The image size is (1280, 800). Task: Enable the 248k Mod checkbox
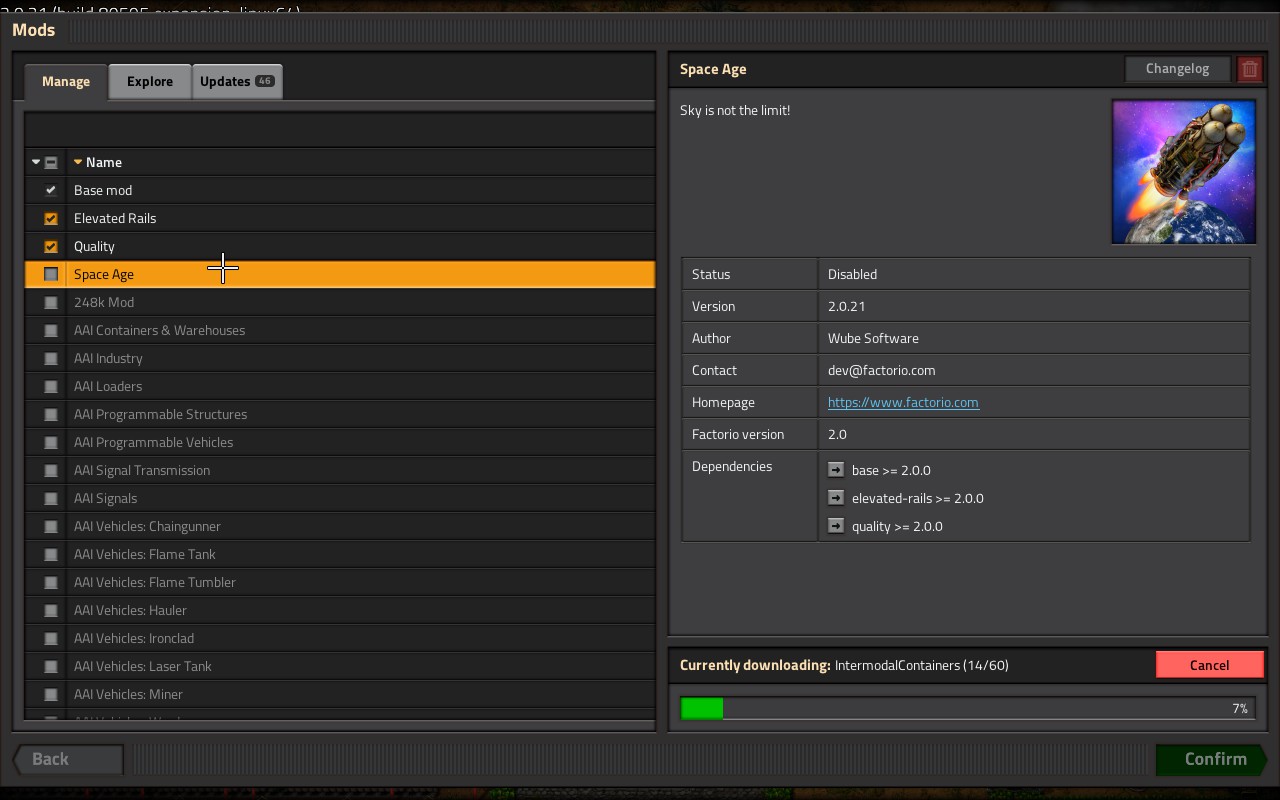point(51,302)
